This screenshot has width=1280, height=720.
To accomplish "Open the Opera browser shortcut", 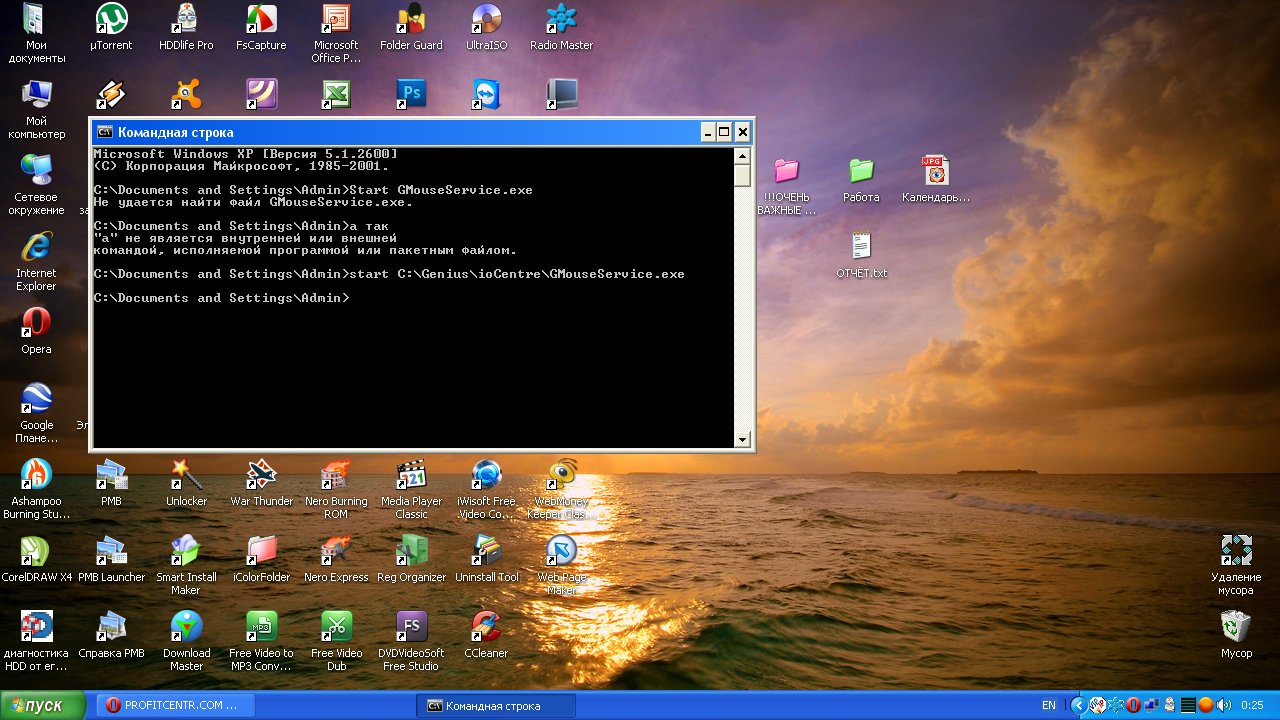I will 37,323.
